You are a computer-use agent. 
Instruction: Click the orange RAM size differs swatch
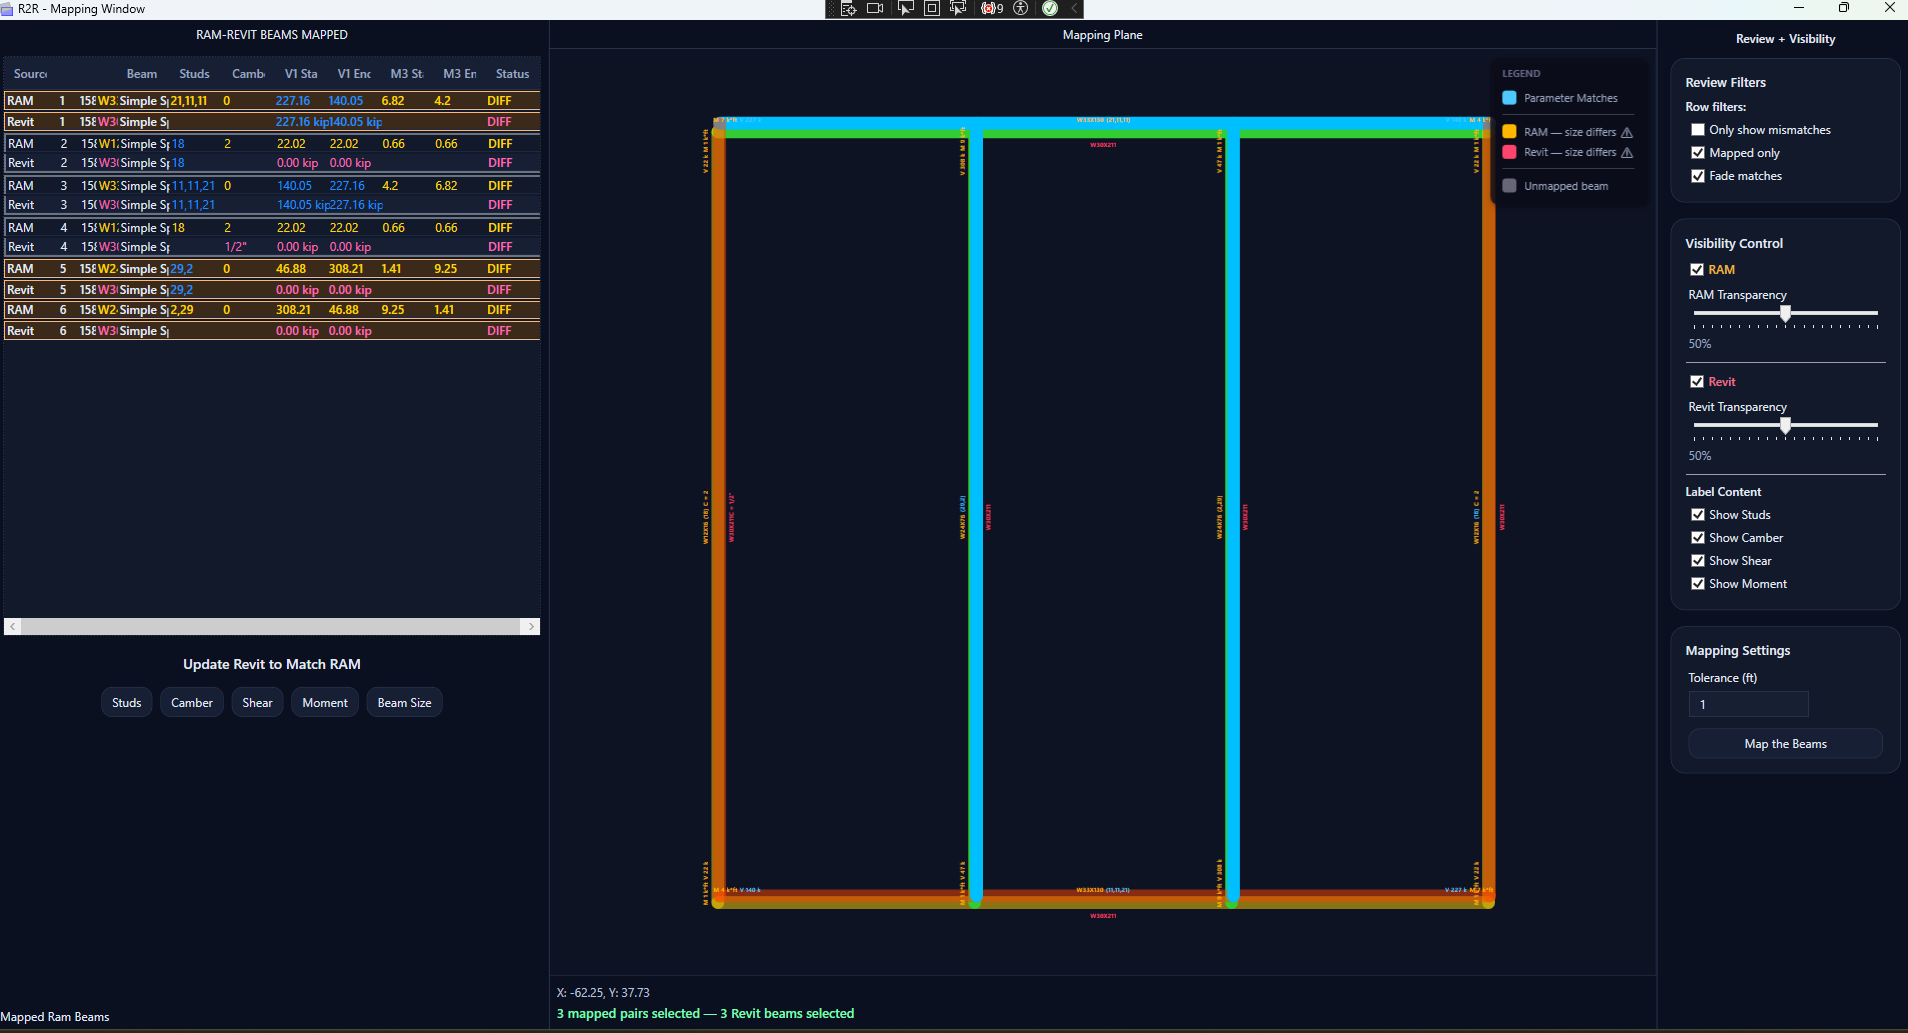(x=1509, y=132)
